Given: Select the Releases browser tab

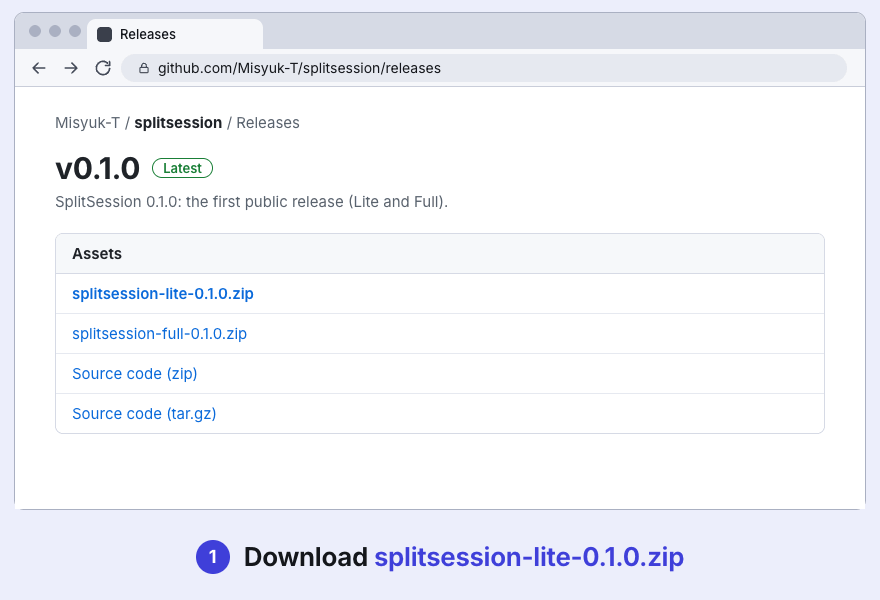Looking at the screenshot, I should tap(175, 34).
